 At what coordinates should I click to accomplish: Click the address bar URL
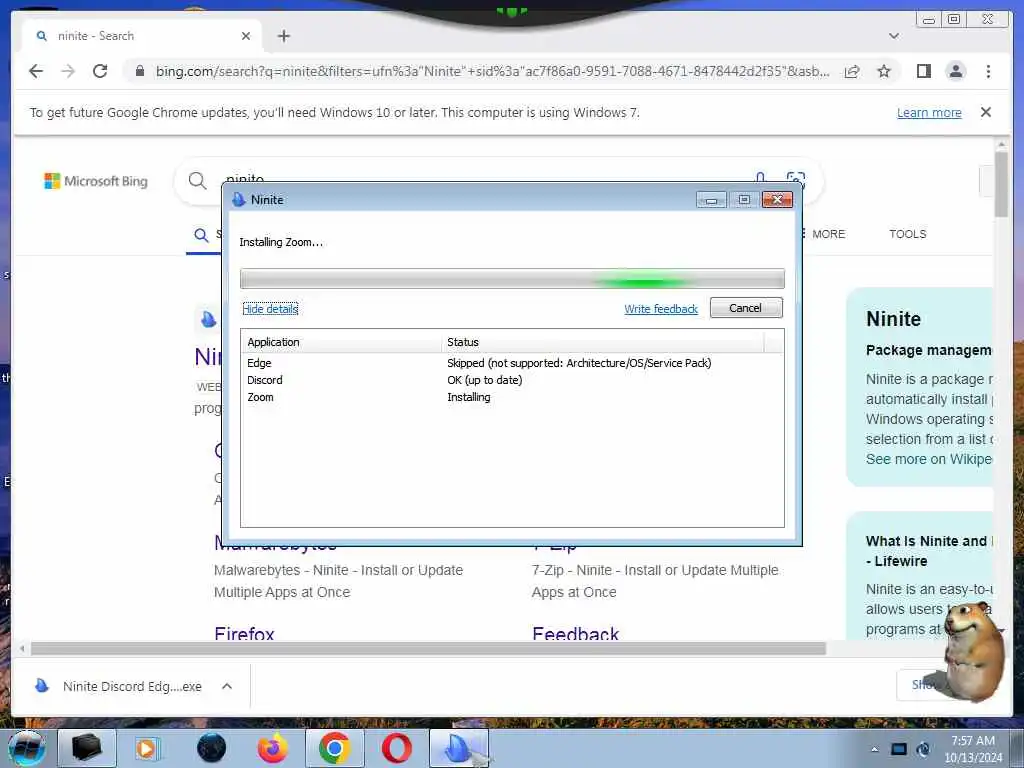[492, 71]
